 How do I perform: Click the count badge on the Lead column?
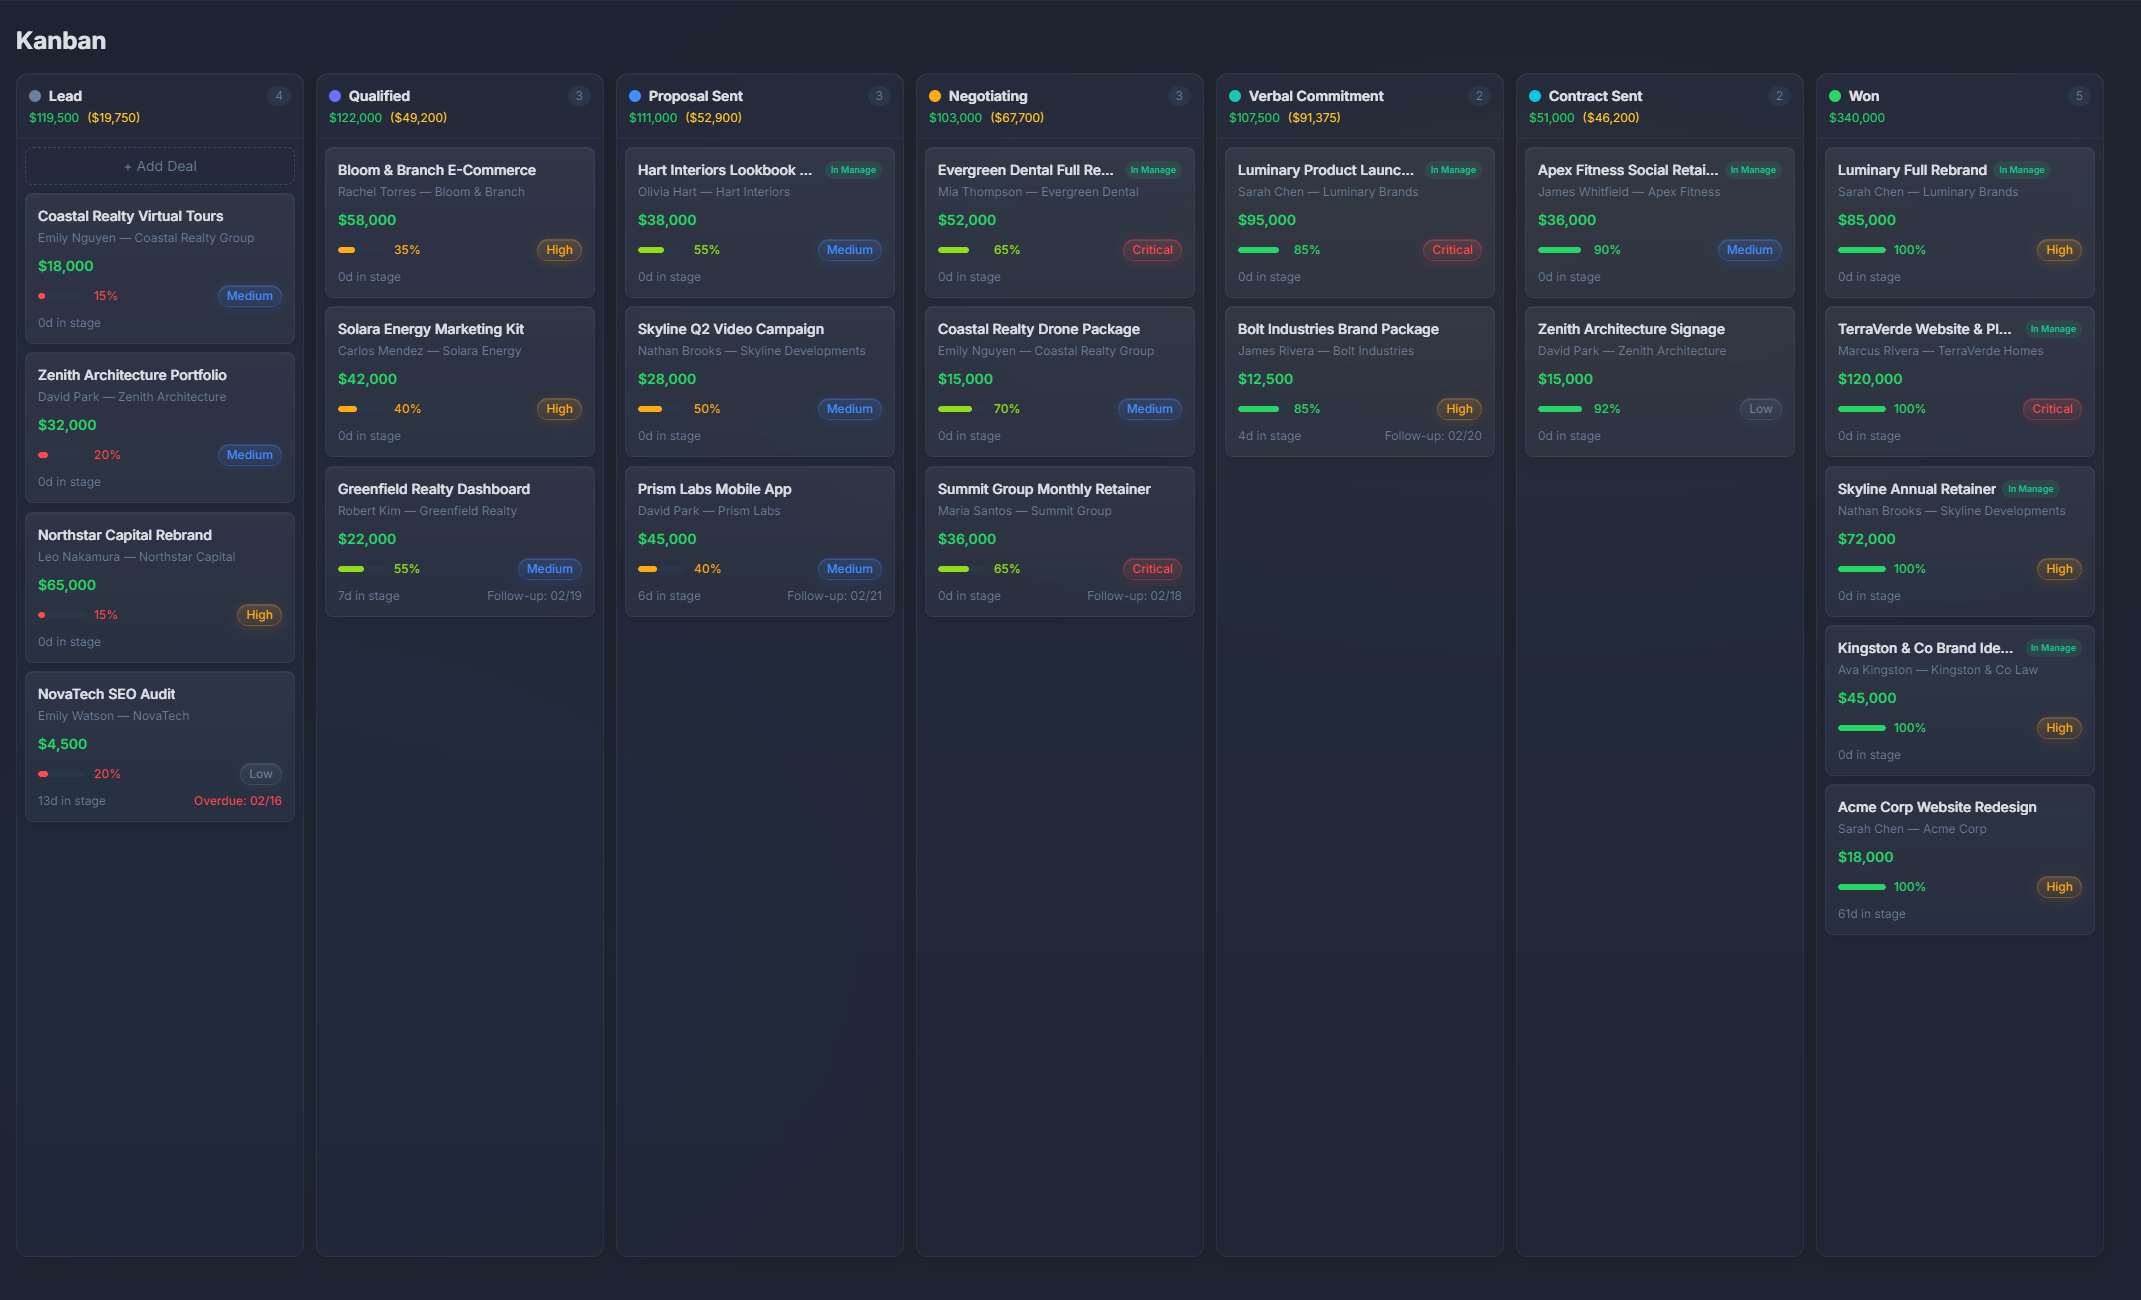point(279,96)
